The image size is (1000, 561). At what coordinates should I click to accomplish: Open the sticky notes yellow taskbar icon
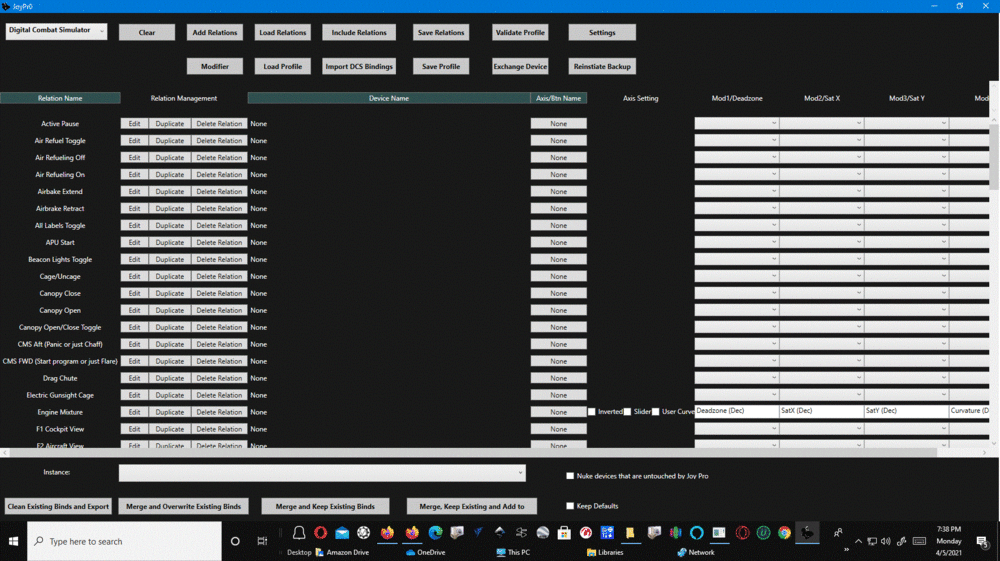[629, 532]
